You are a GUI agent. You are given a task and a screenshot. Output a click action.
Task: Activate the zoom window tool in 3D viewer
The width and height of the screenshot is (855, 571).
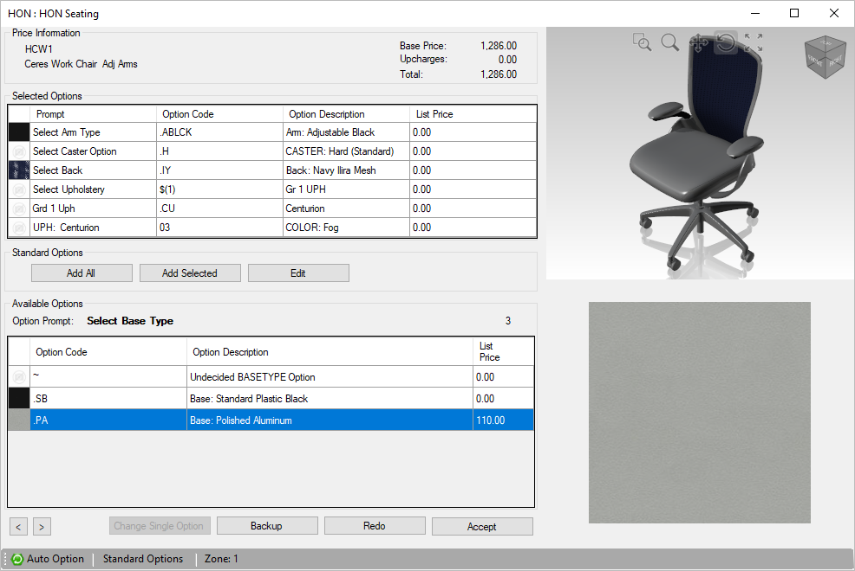tap(642, 42)
